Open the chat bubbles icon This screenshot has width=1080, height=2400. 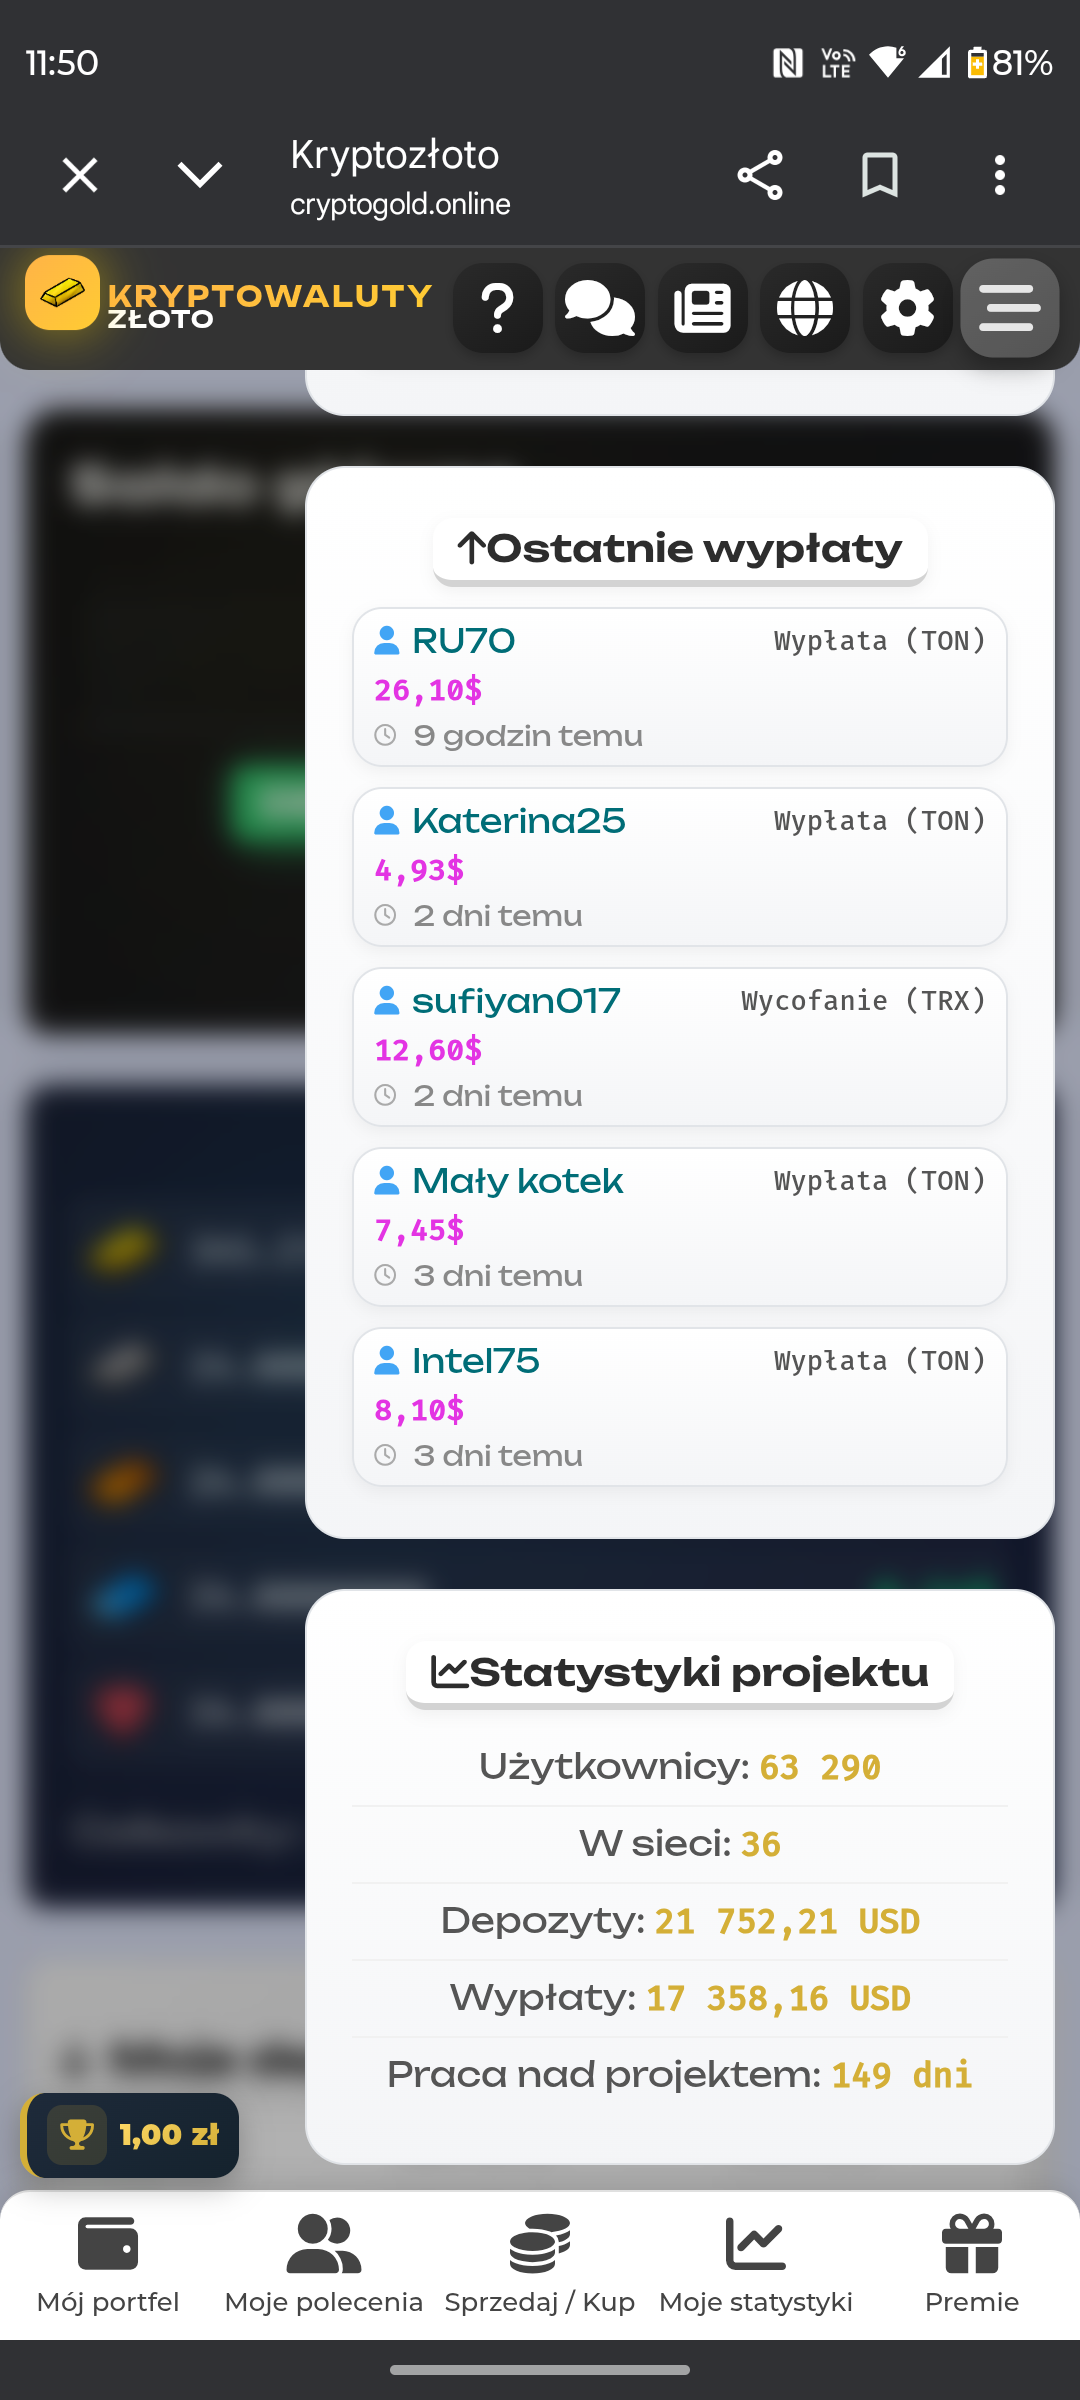pyautogui.click(x=600, y=308)
